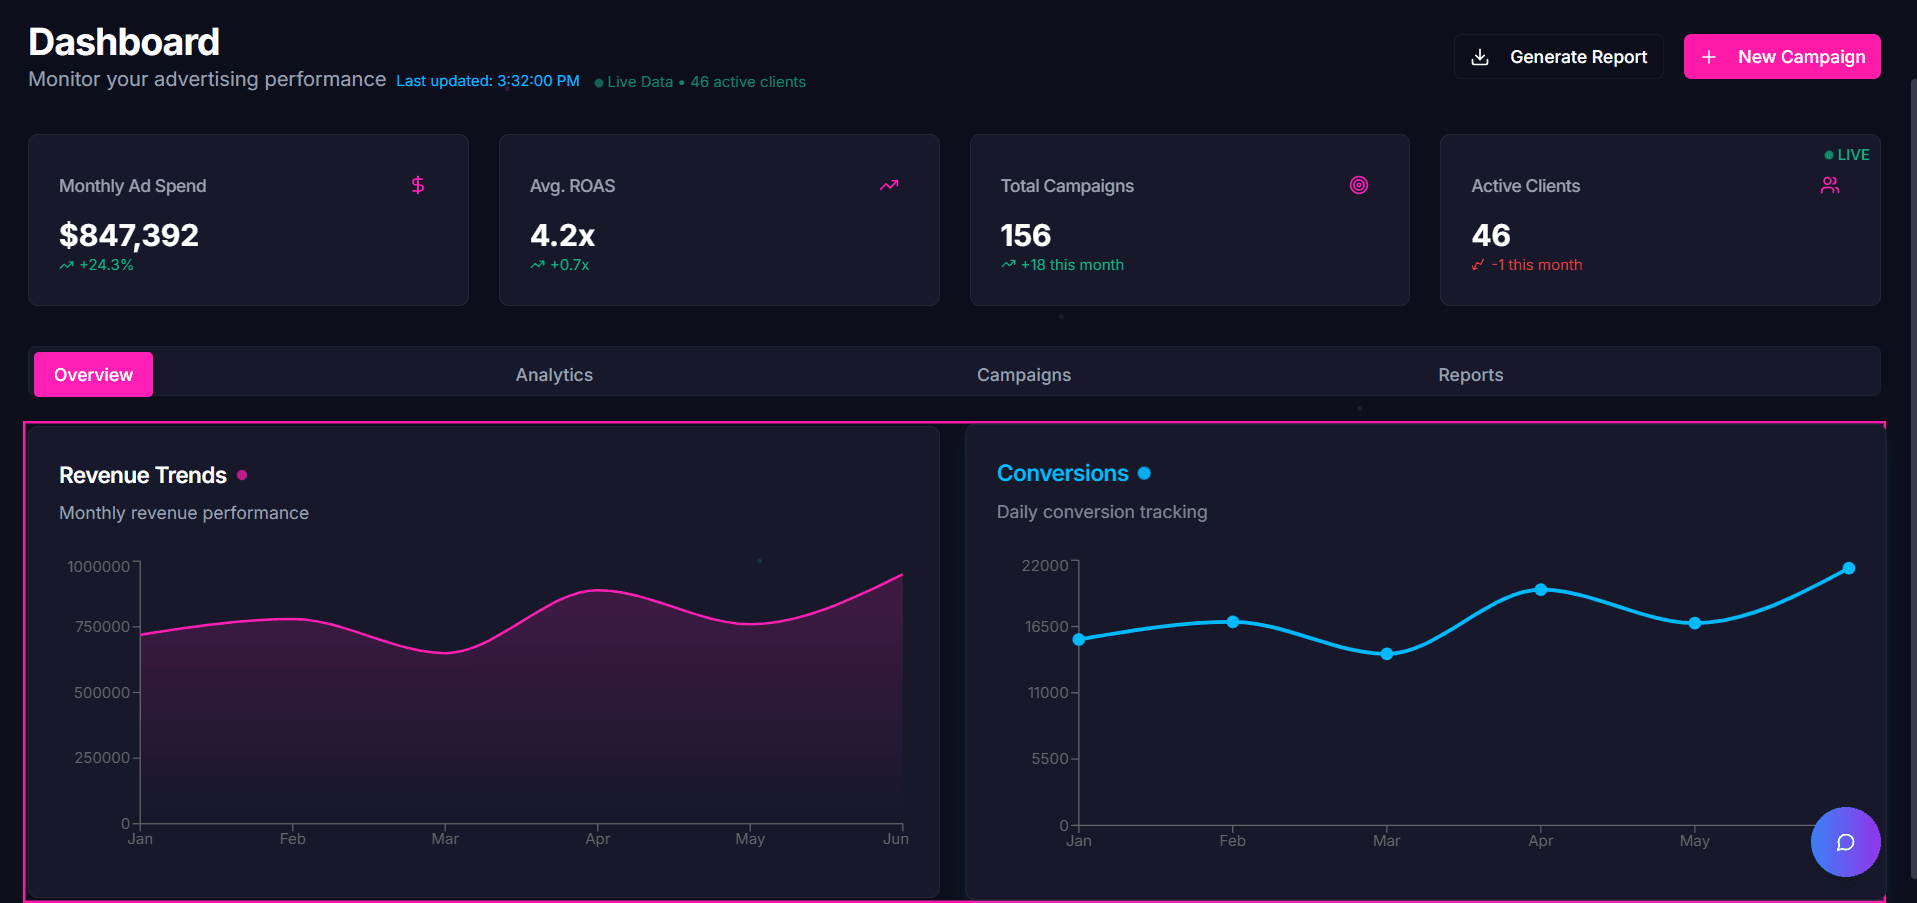1917x903 pixels.
Task: Click the red arrow beside -1 this month
Action: [1479, 264]
